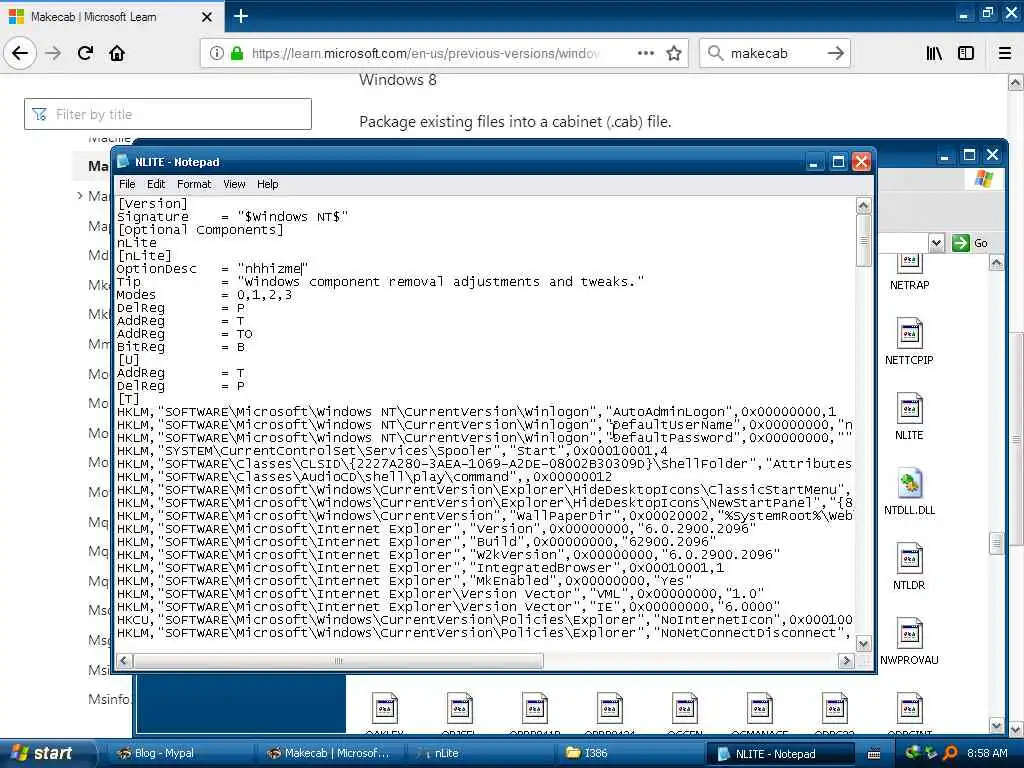Click NLITE - Notepad taskbar button
This screenshot has width=1024, height=768.
[780, 754]
